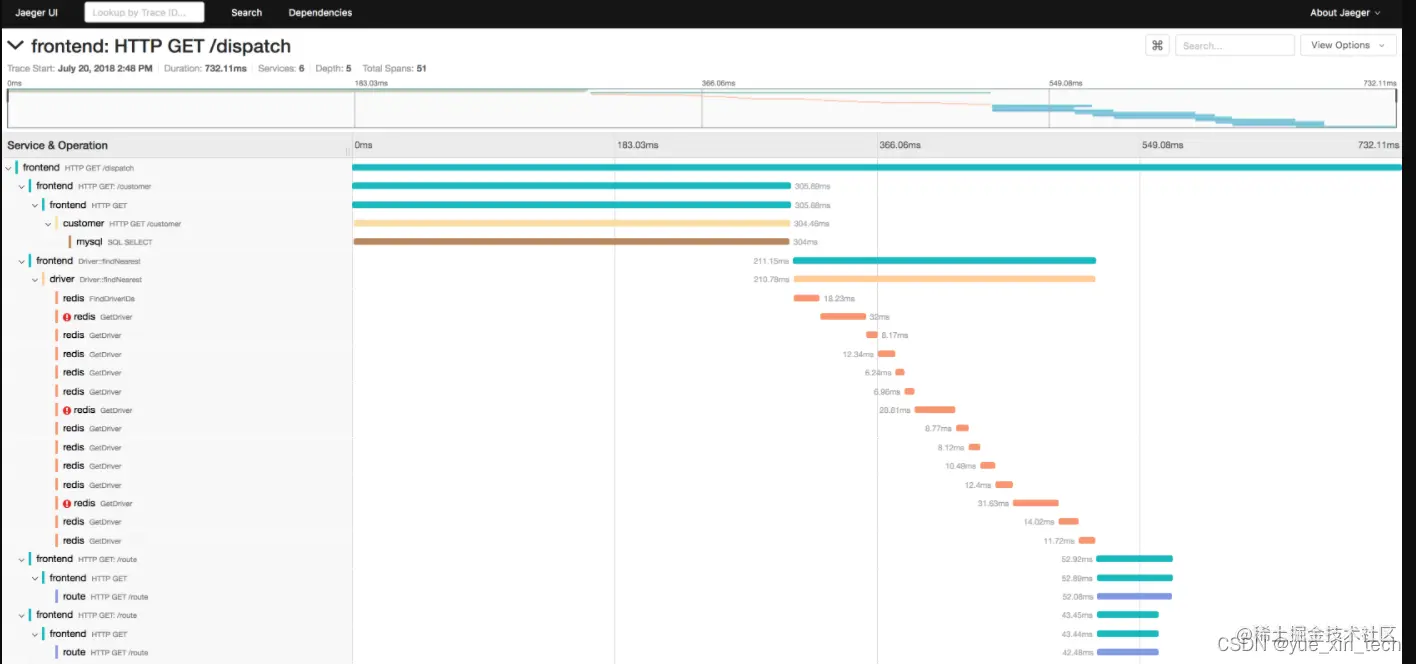Click the 11.72ms redis GetDriver span bar
The height and width of the screenshot is (664, 1416).
[1087, 541]
